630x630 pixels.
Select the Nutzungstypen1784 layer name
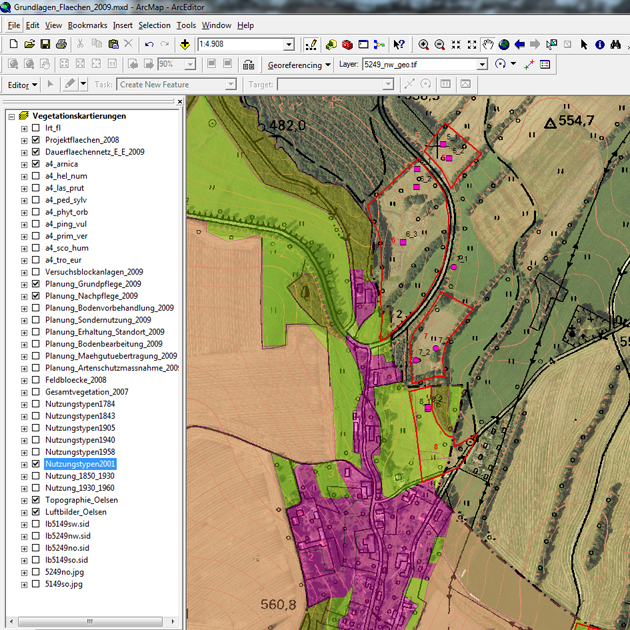pyautogui.click(x=80, y=404)
